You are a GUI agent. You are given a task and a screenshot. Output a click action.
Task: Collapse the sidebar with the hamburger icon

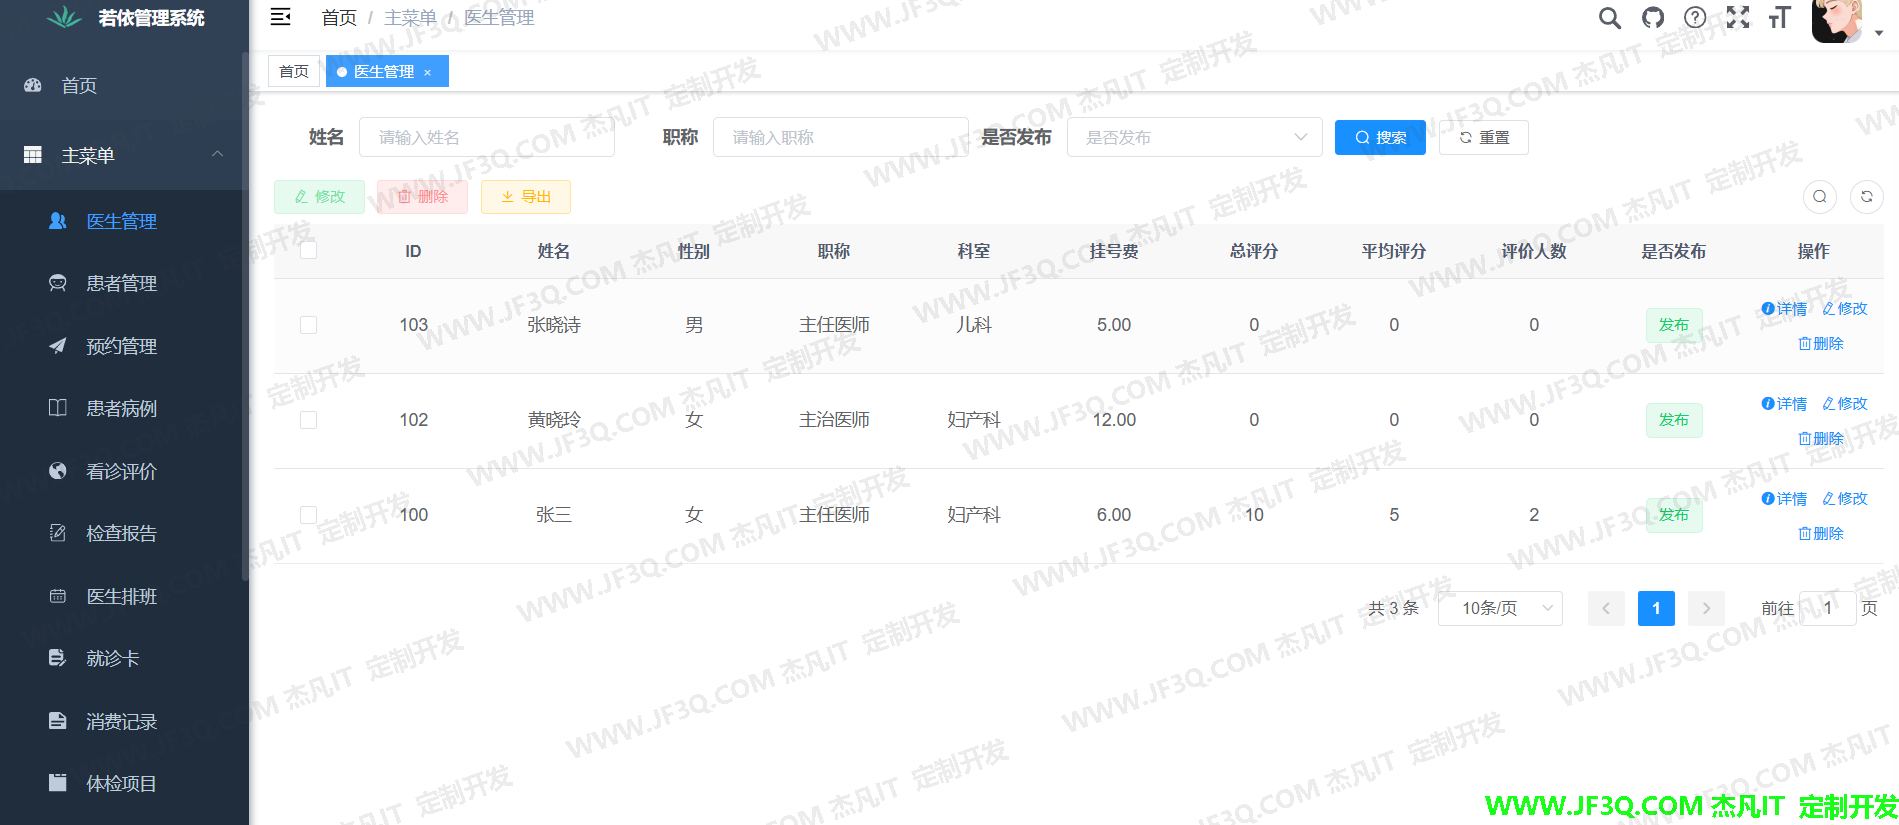pos(281,17)
